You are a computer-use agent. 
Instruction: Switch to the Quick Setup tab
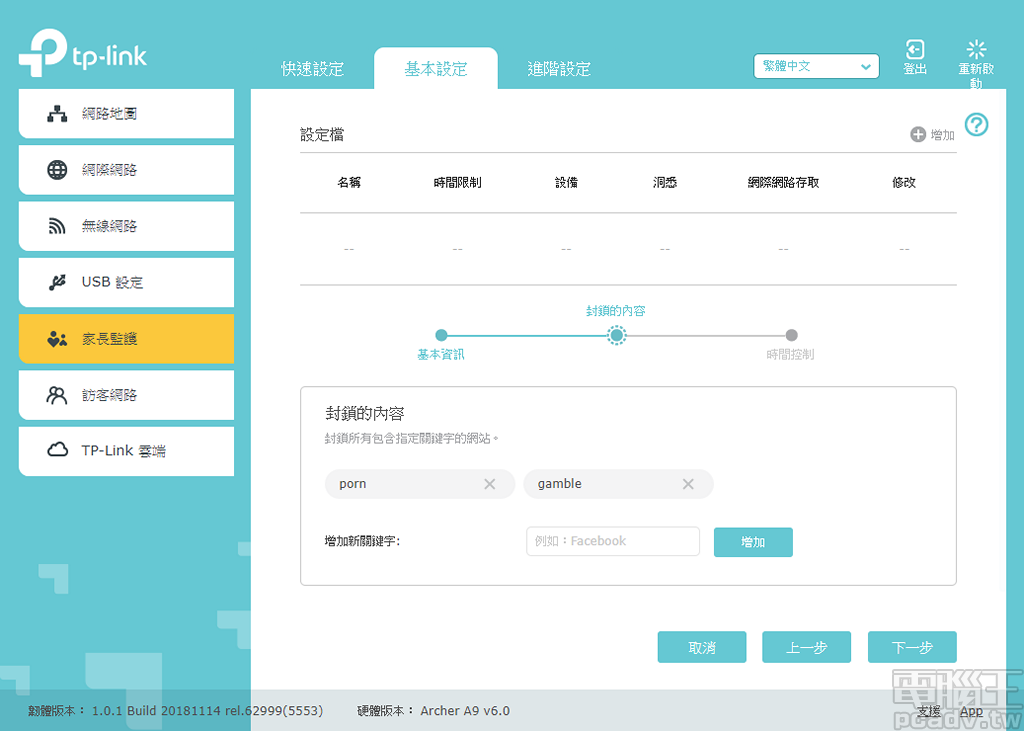[312, 69]
